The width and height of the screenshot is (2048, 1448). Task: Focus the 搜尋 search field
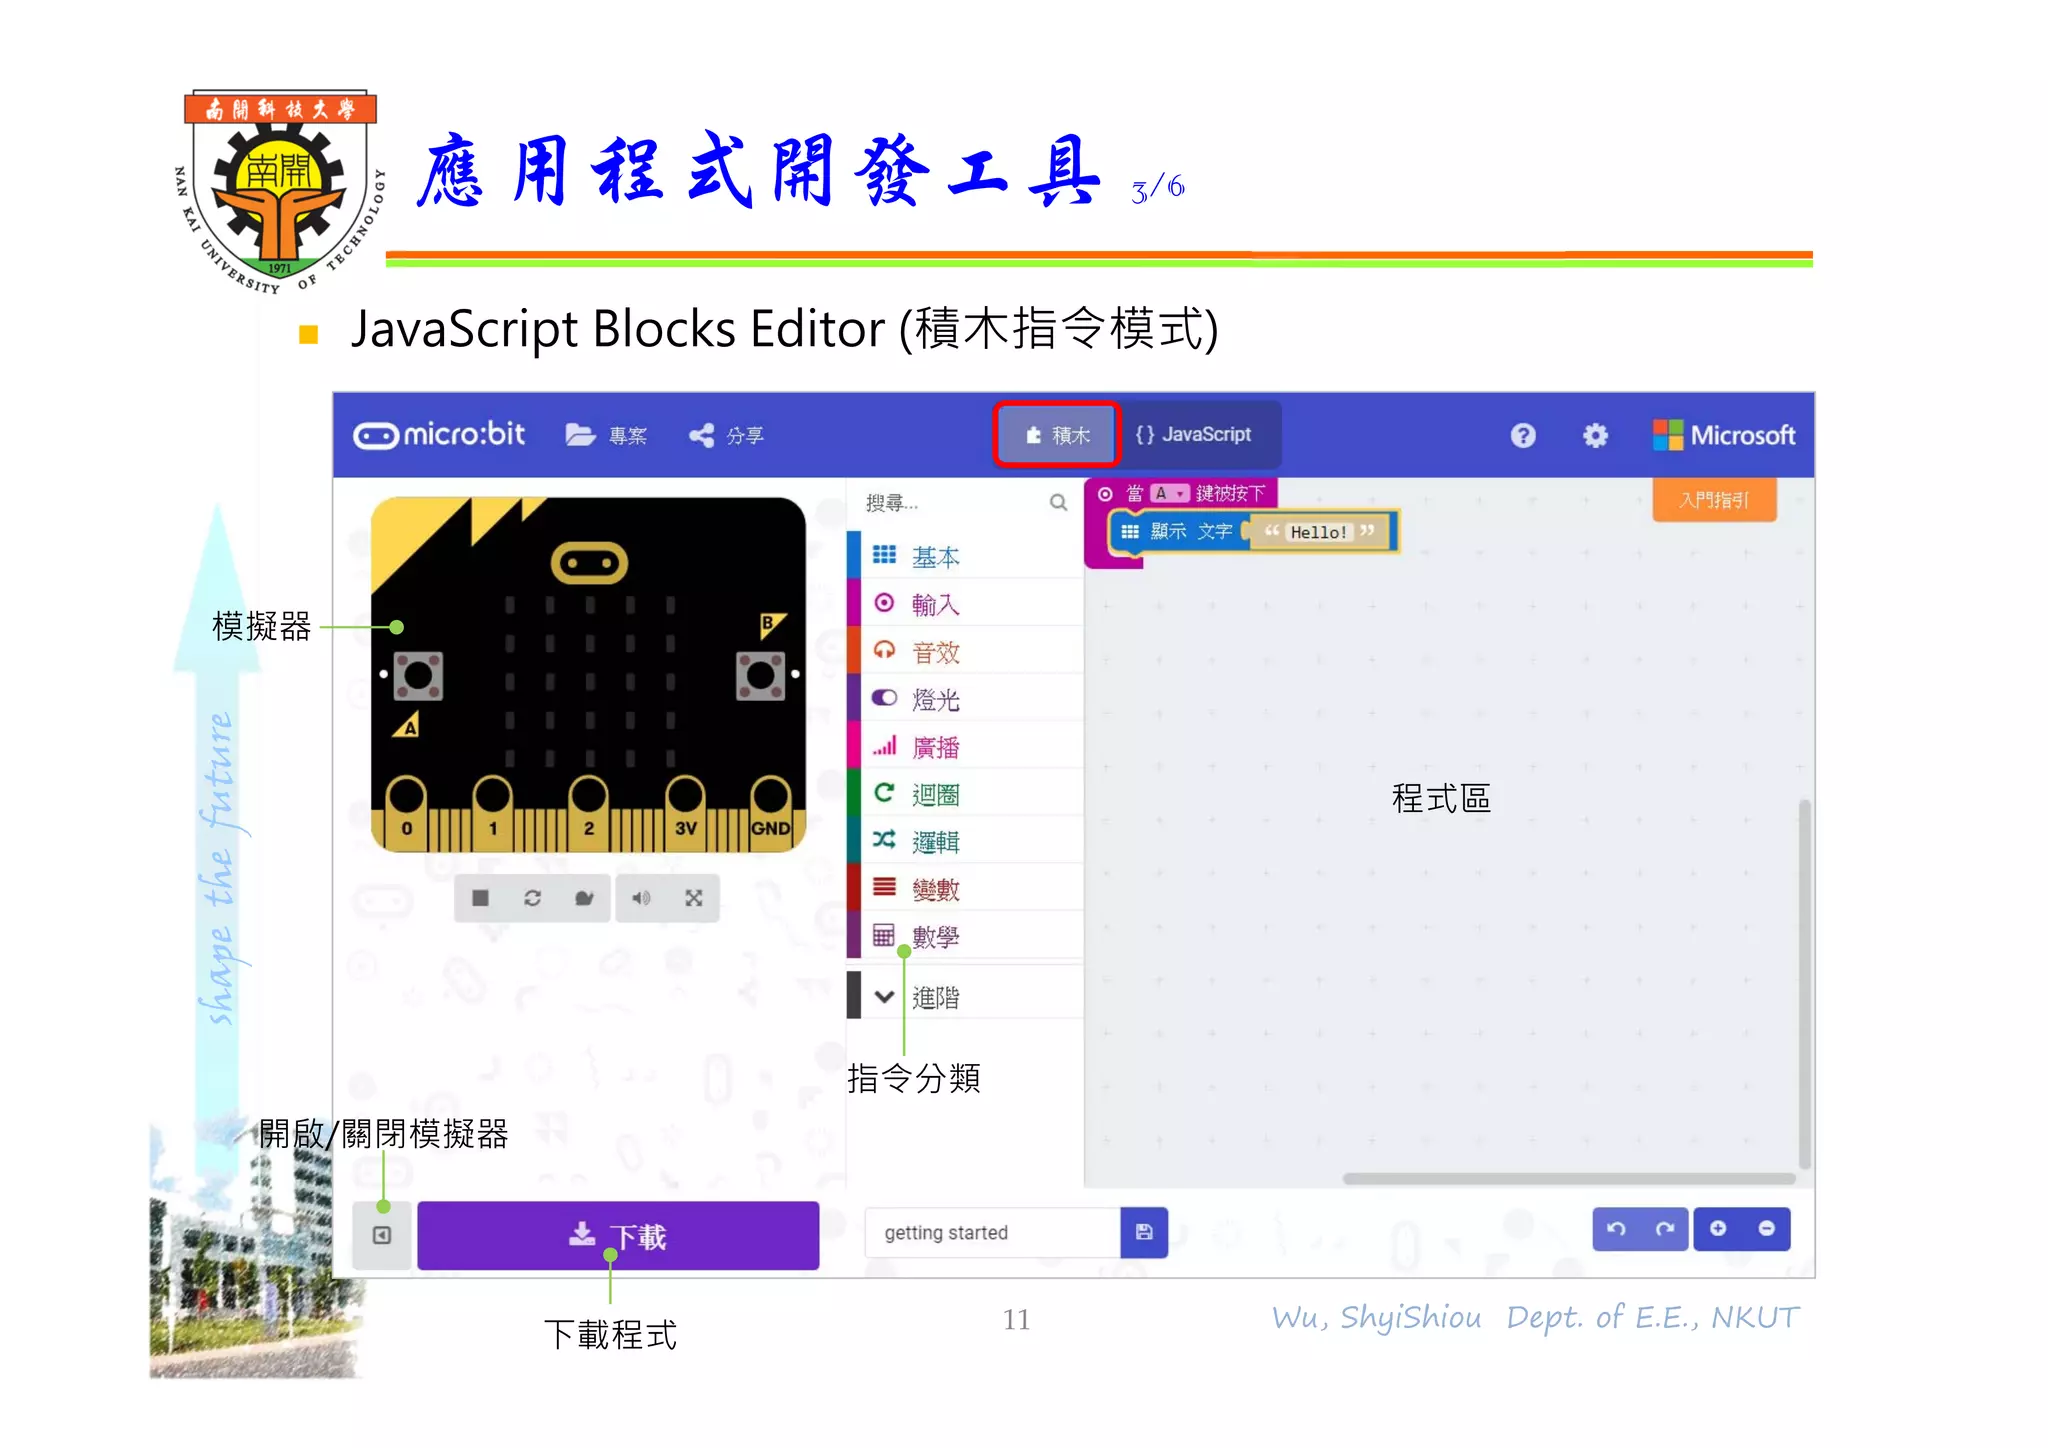pos(950,503)
